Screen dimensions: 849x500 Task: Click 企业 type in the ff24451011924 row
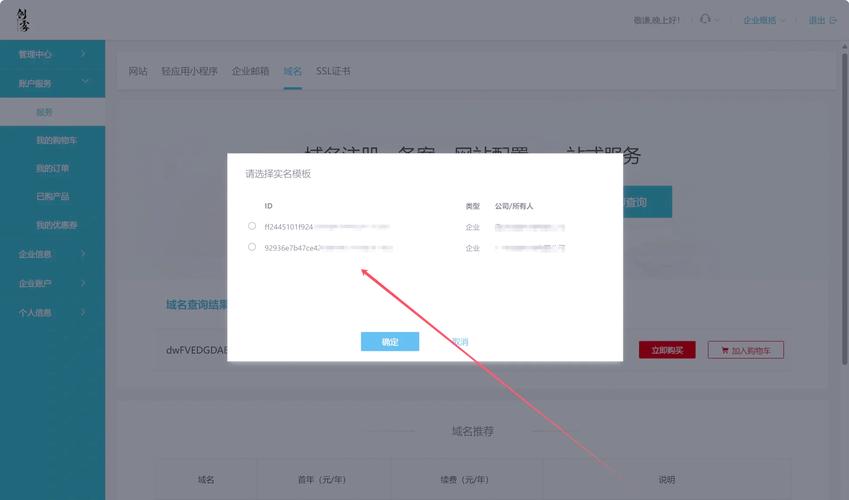[x=473, y=227]
